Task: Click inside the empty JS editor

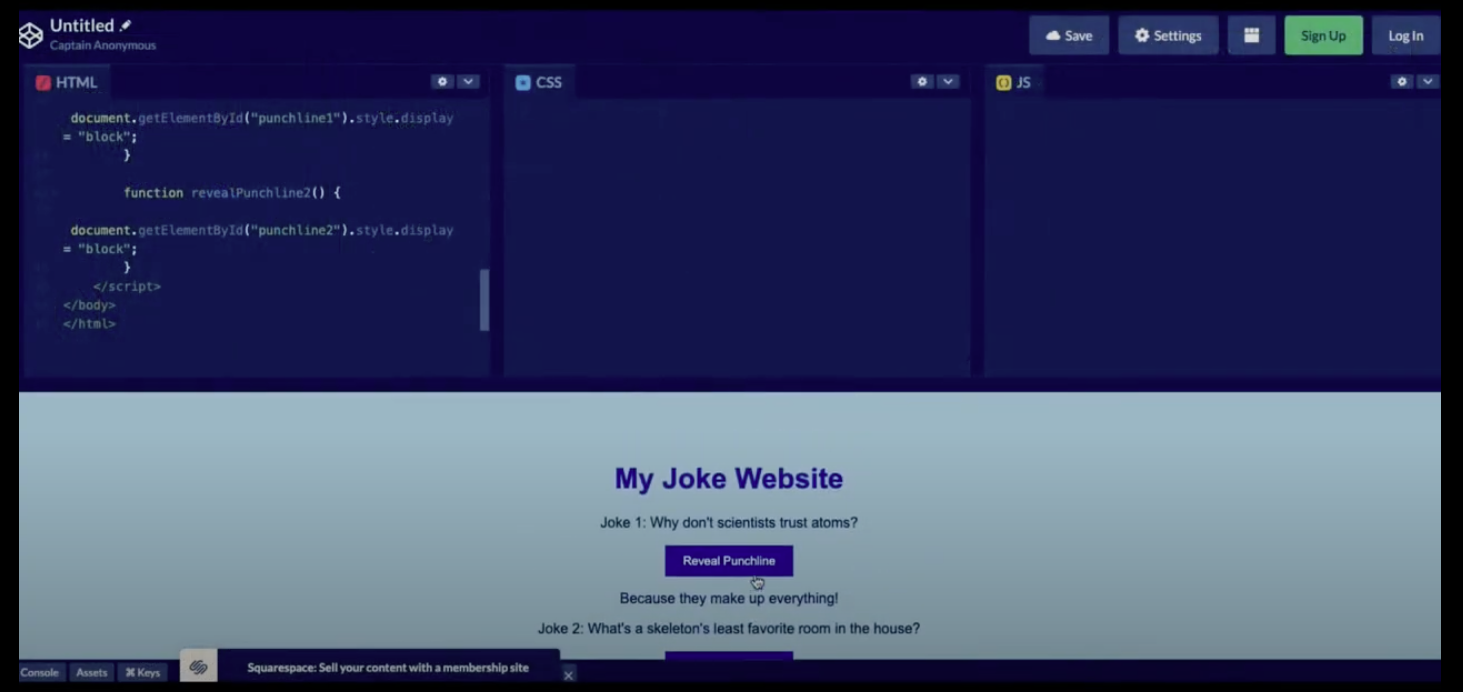Action: 1212,238
